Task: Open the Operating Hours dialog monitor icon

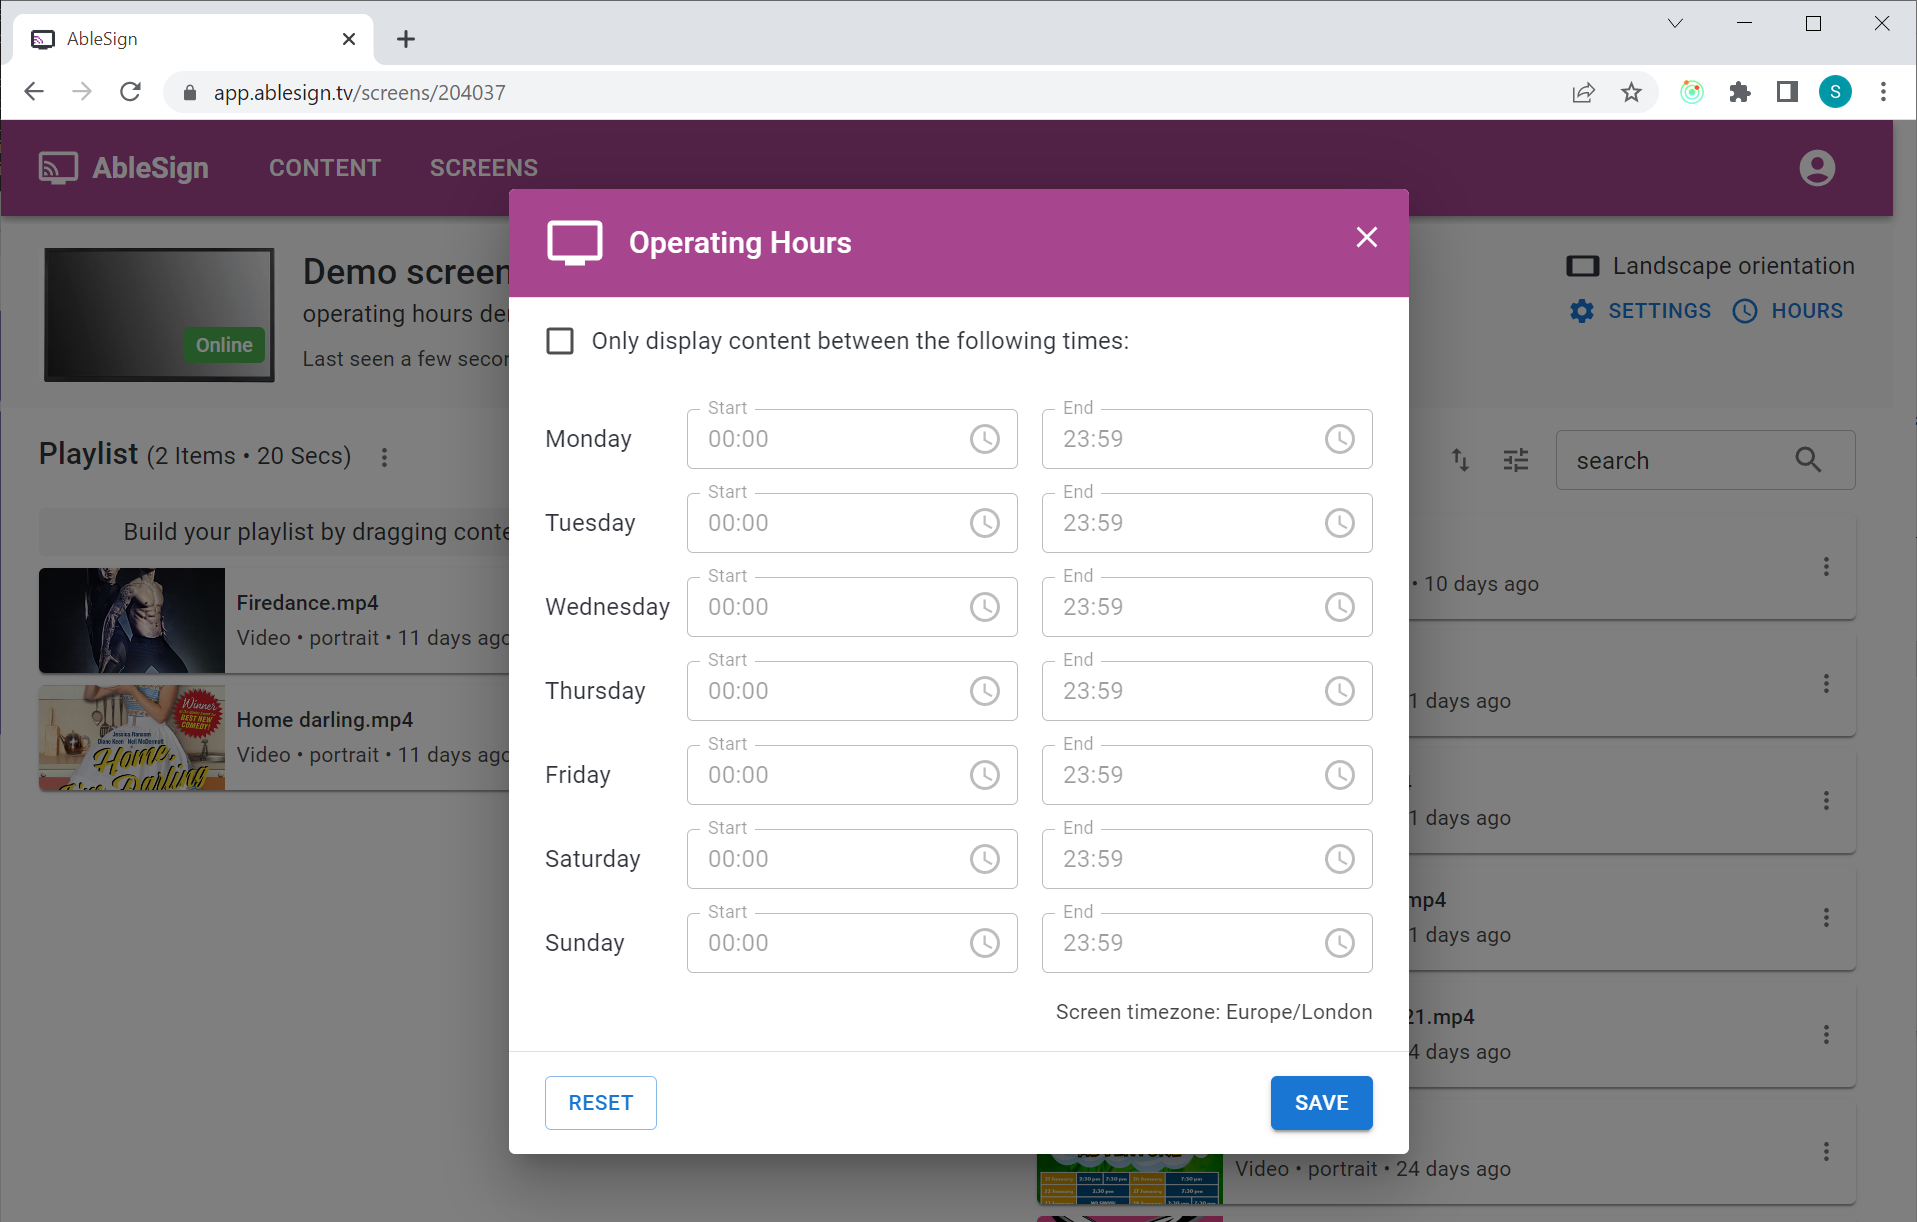Action: click(573, 241)
